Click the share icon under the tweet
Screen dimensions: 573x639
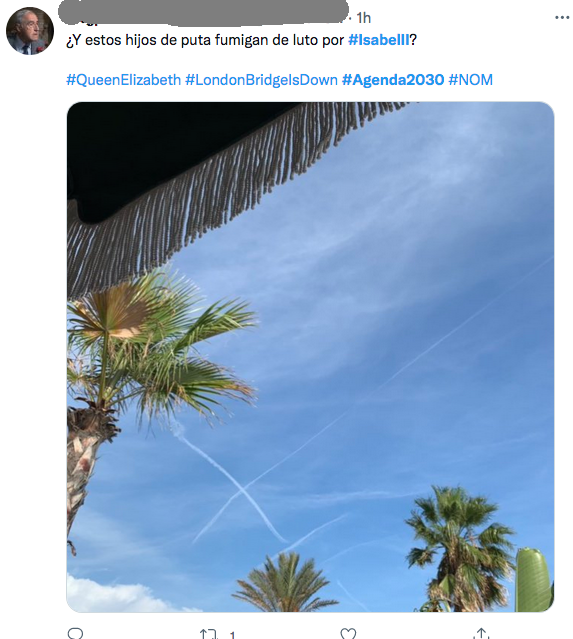(481, 633)
